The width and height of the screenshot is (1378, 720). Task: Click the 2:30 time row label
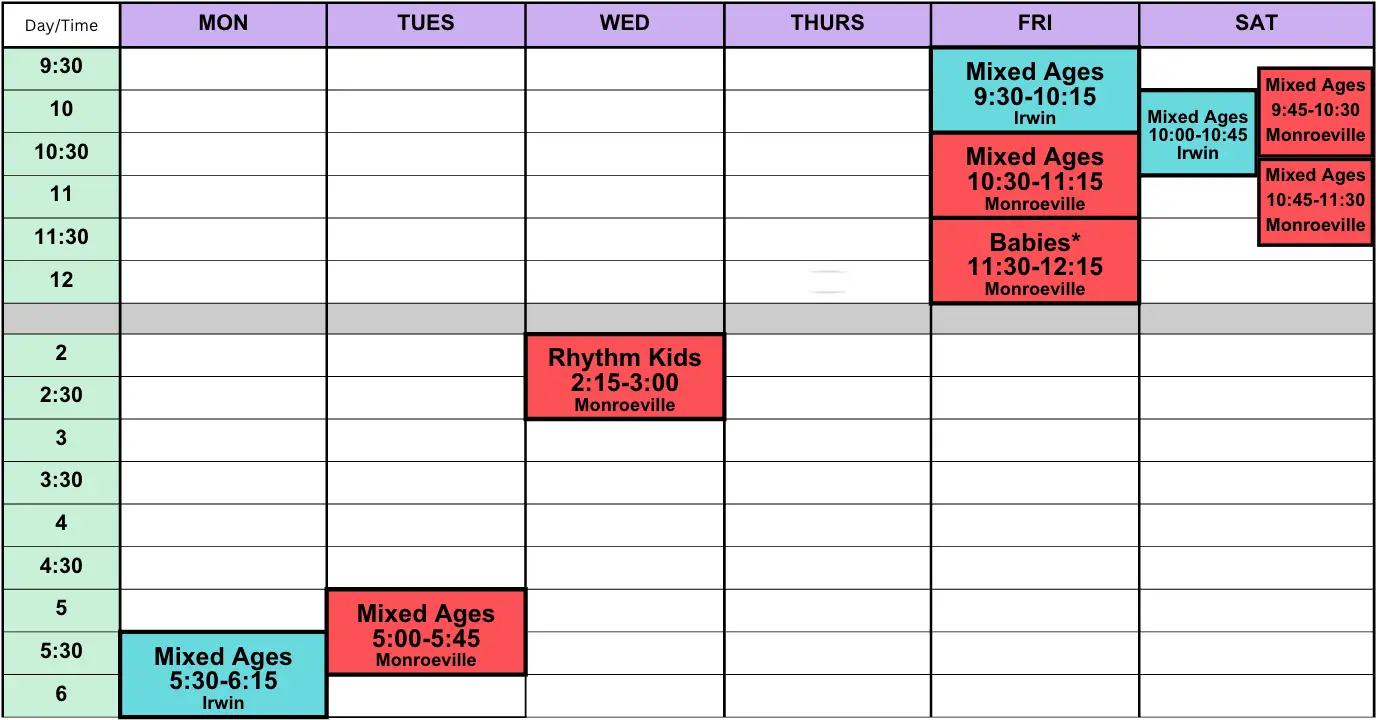pyautogui.click(x=61, y=396)
